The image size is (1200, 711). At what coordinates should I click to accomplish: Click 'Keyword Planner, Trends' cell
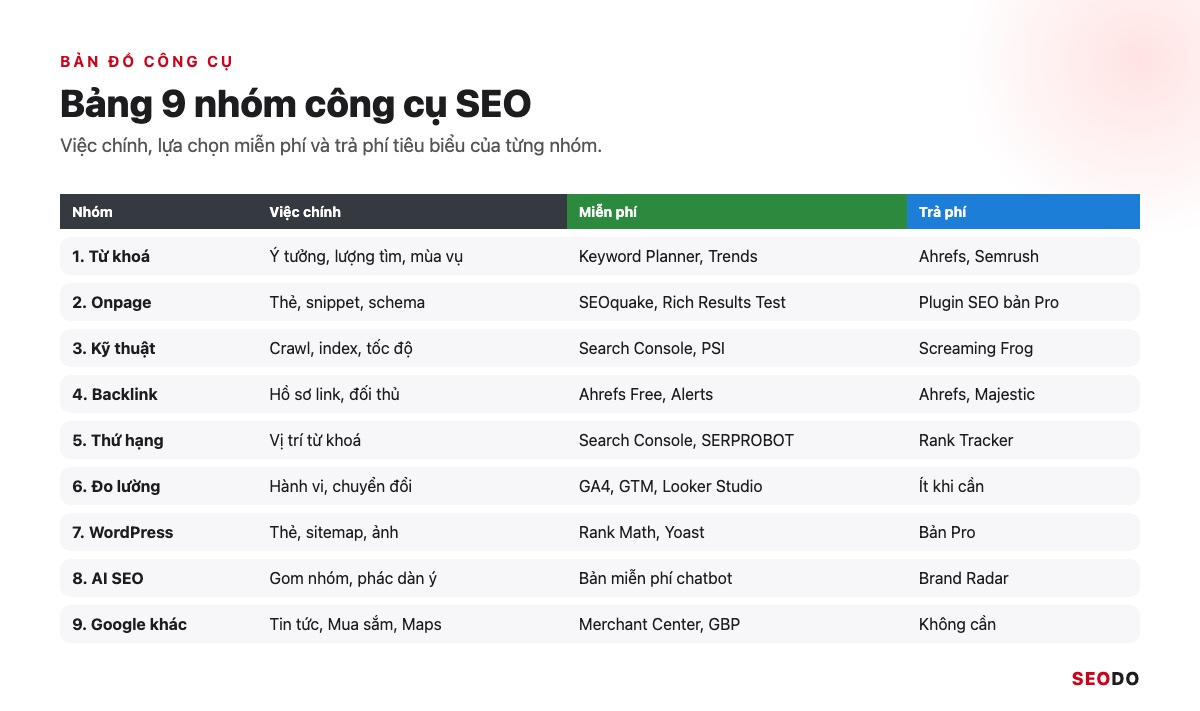pyautogui.click(x=668, y=256)
